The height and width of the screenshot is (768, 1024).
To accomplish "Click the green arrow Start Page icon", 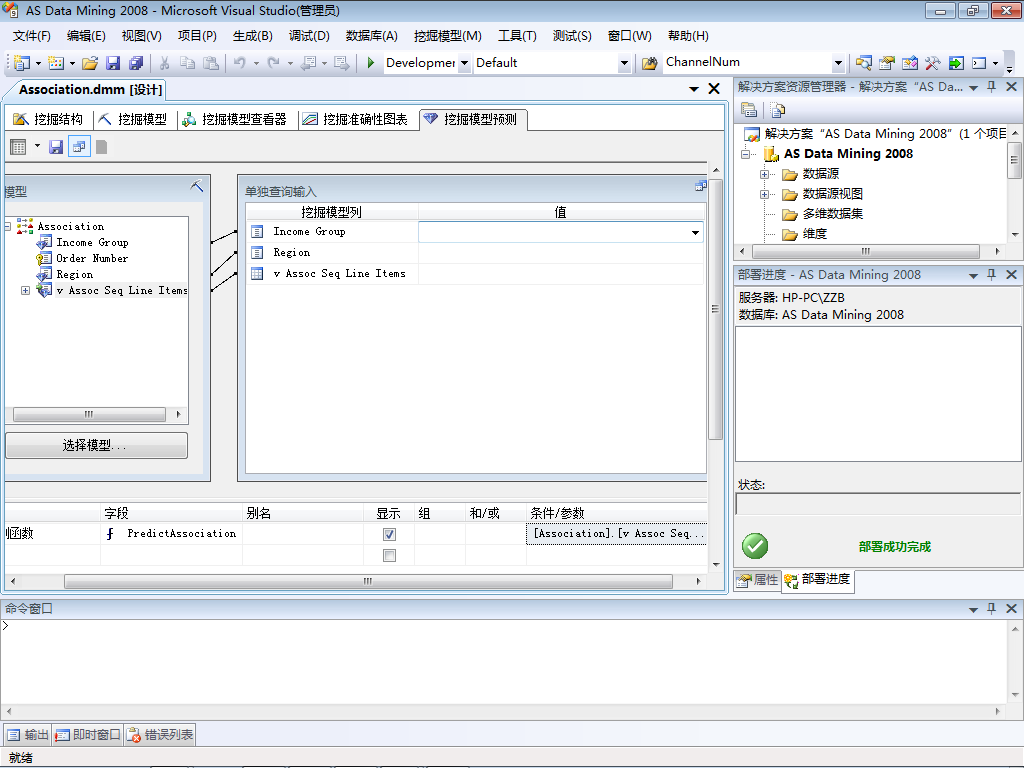I will [955, 63].
